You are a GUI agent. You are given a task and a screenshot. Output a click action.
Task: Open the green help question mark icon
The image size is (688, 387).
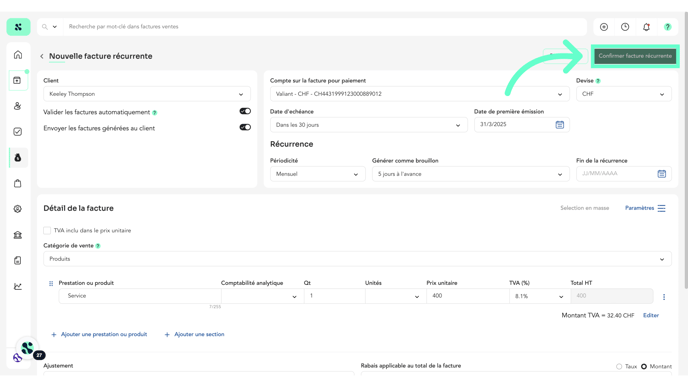[667, 27]
